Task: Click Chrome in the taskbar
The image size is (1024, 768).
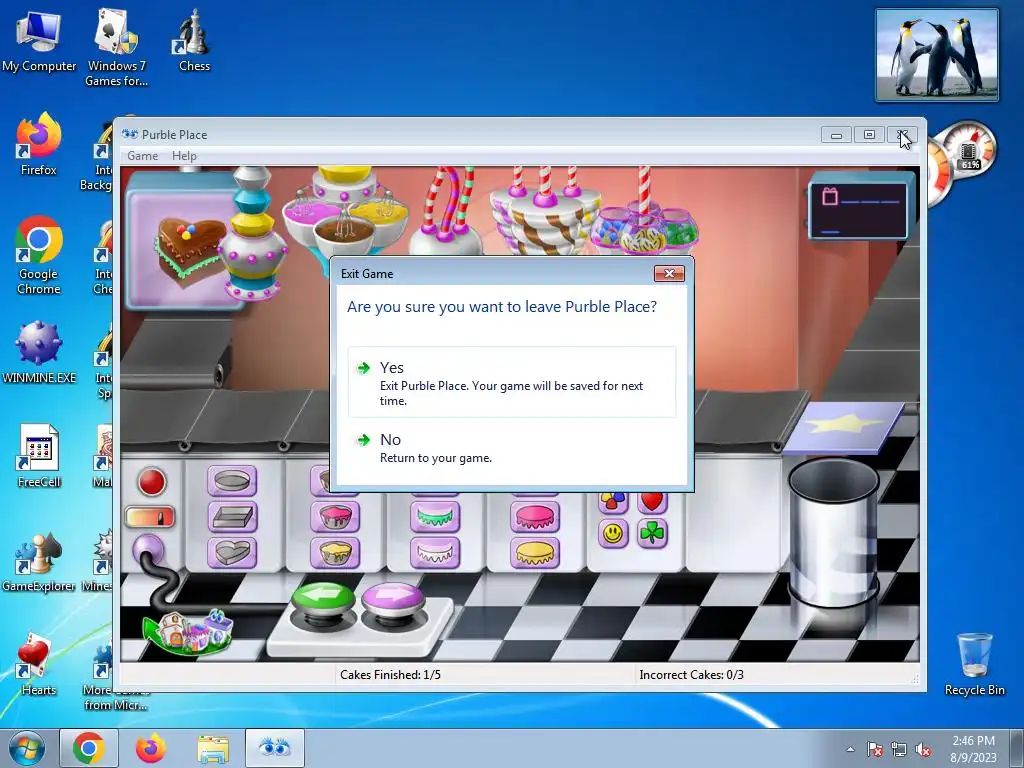Action: pyautogui.click(x=89, y=748)
